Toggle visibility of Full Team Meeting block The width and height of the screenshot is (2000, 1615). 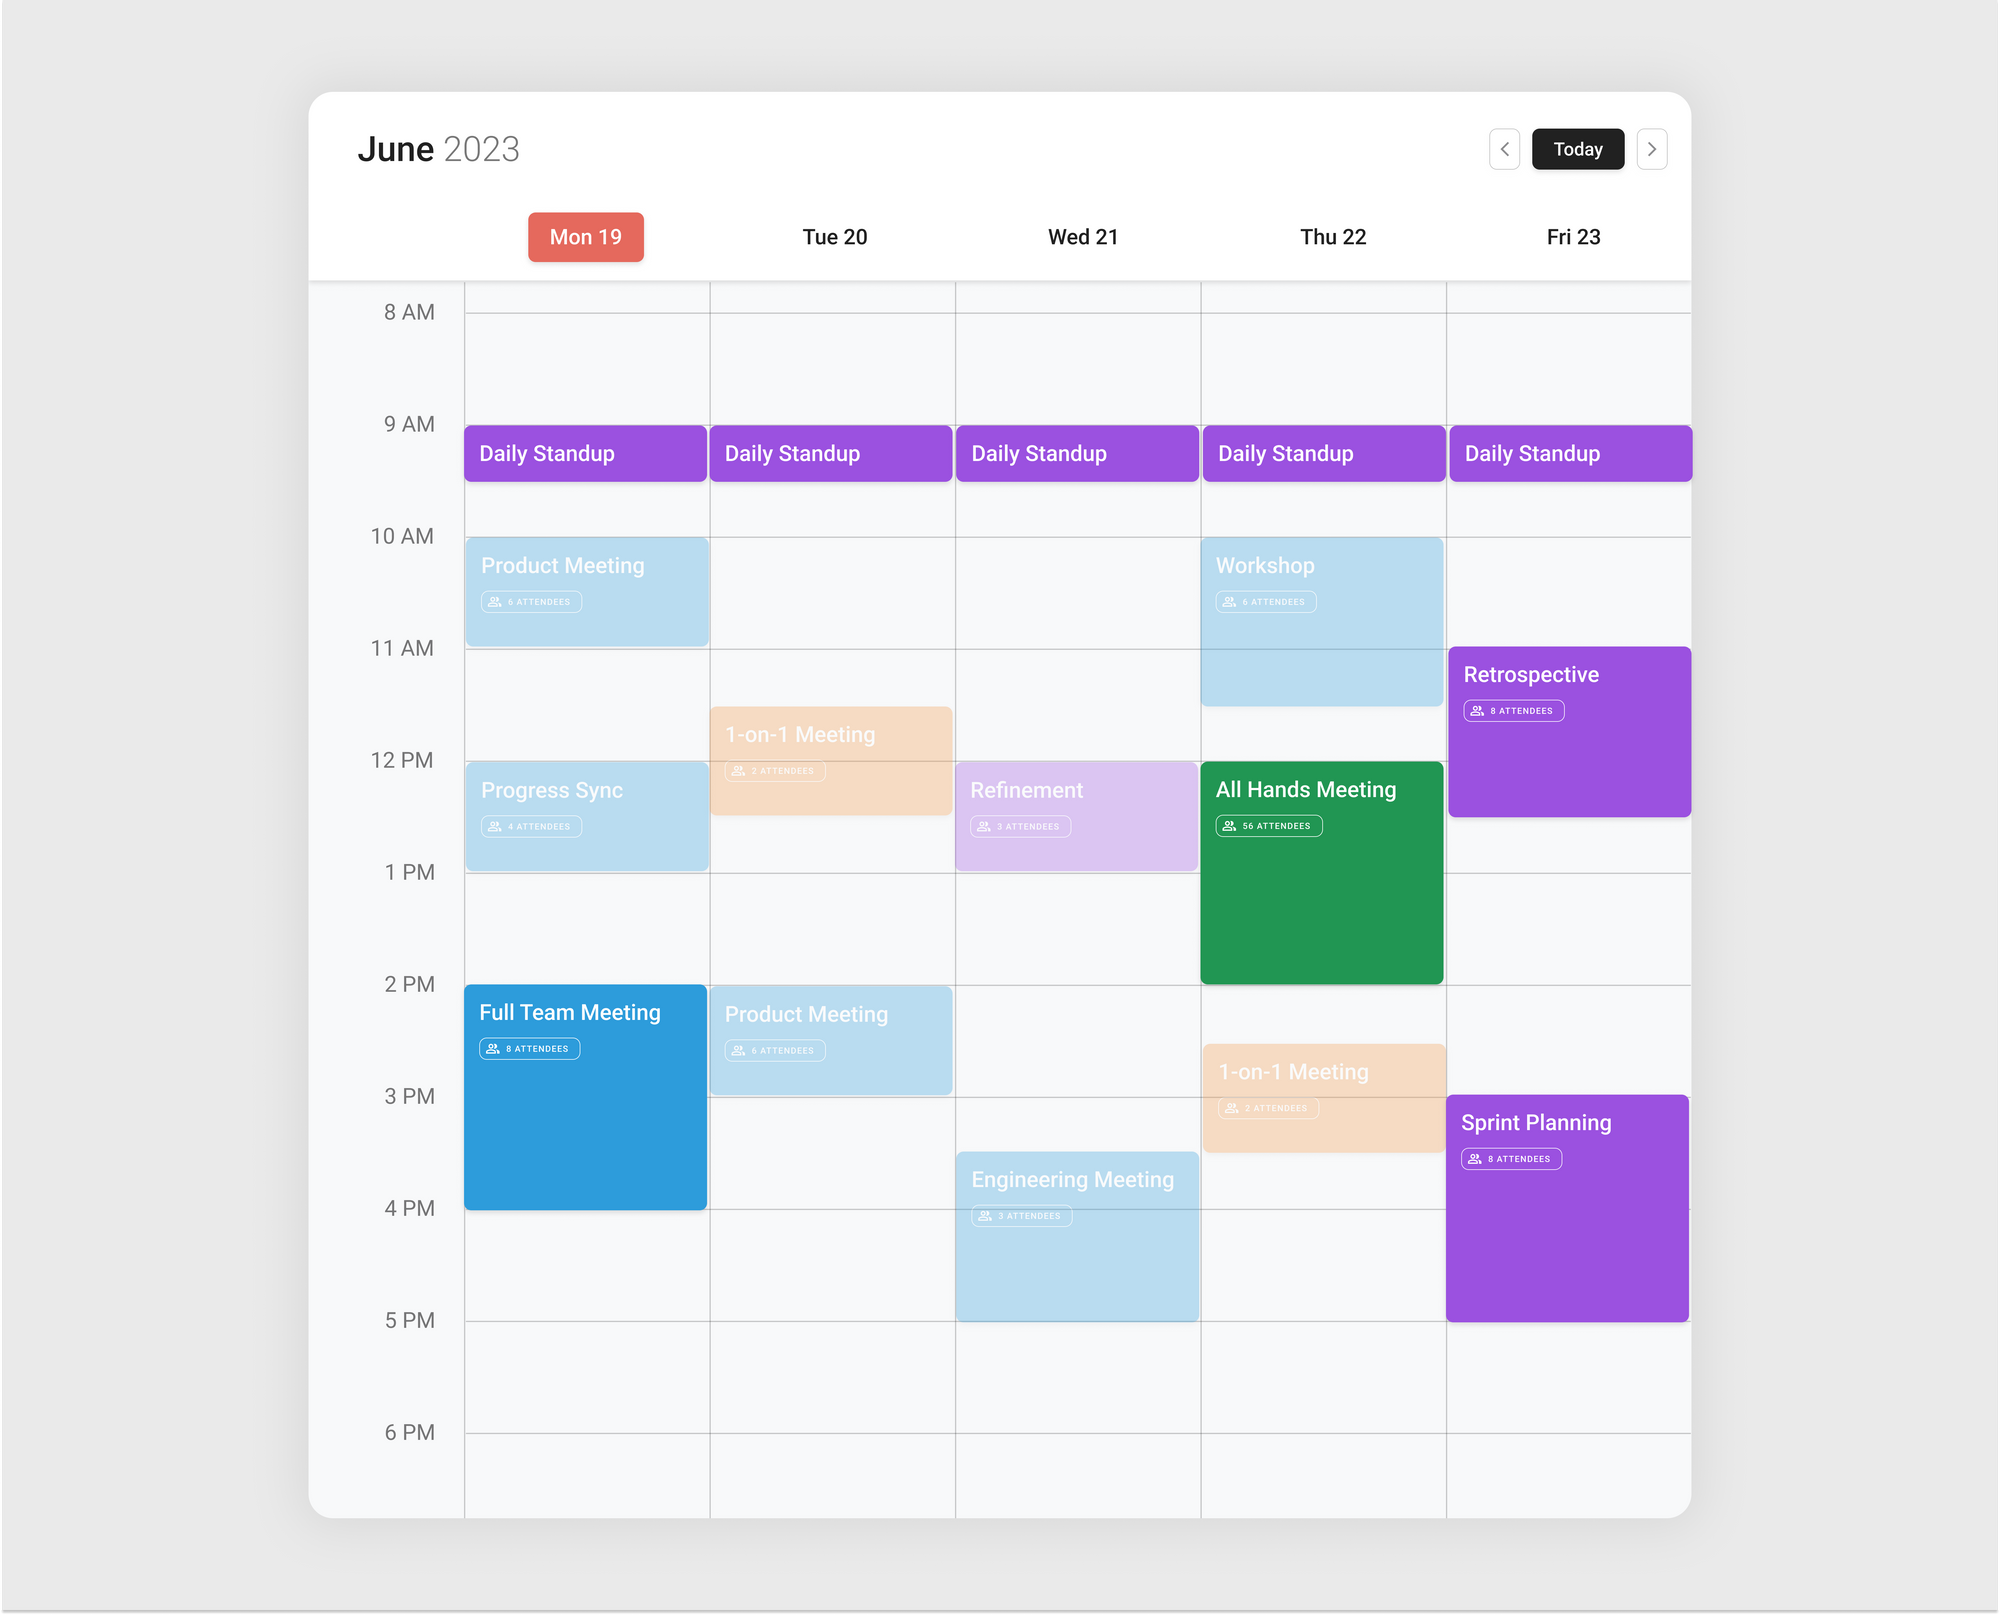tap(583, 1096)
